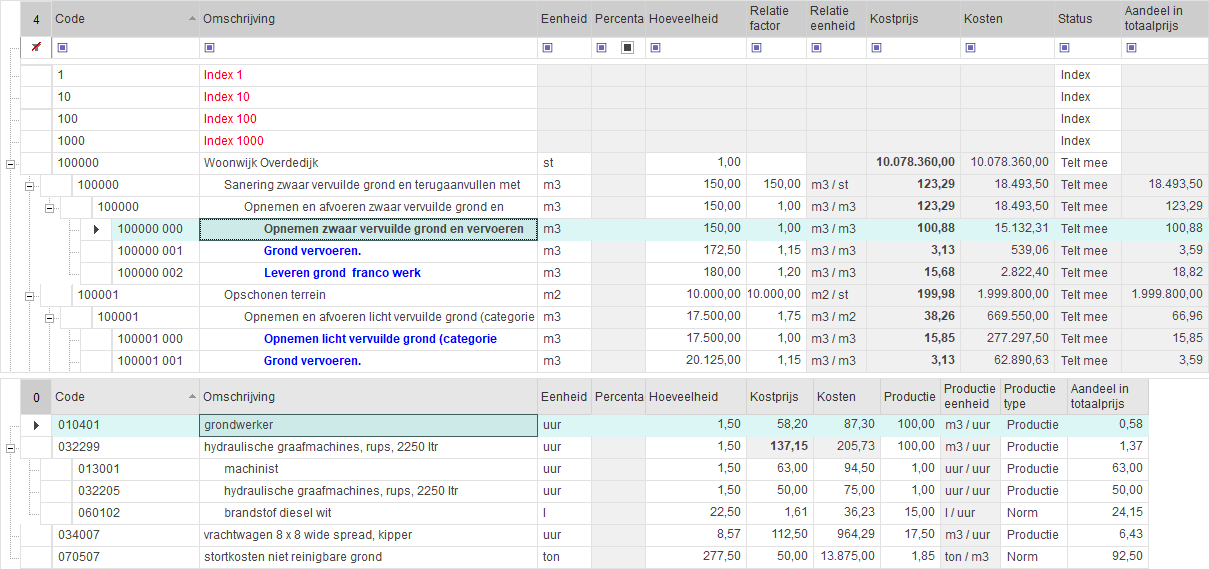Collapse the Sanering zwaar vervuilde grond node
Image resolution: width=1209 pixels, height=569 pixels.
pyautogui.click(x=29, y=185)
